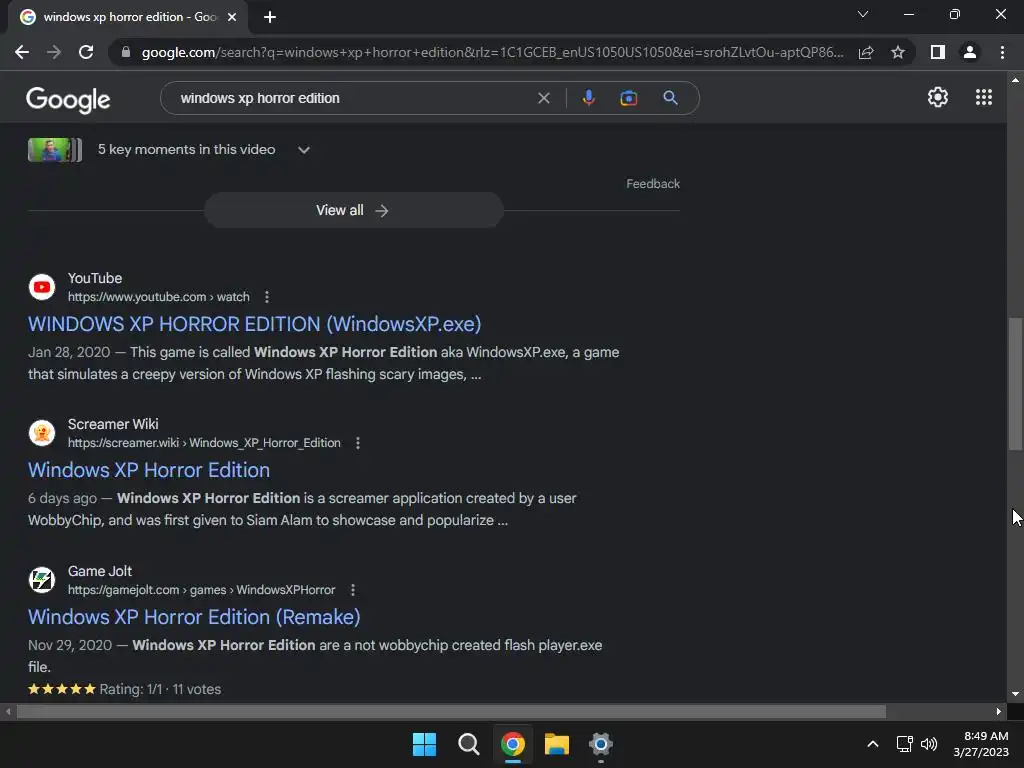Open taskbar Search
This screenshot has width=1024, height=768.
click(x=468, y=744)
